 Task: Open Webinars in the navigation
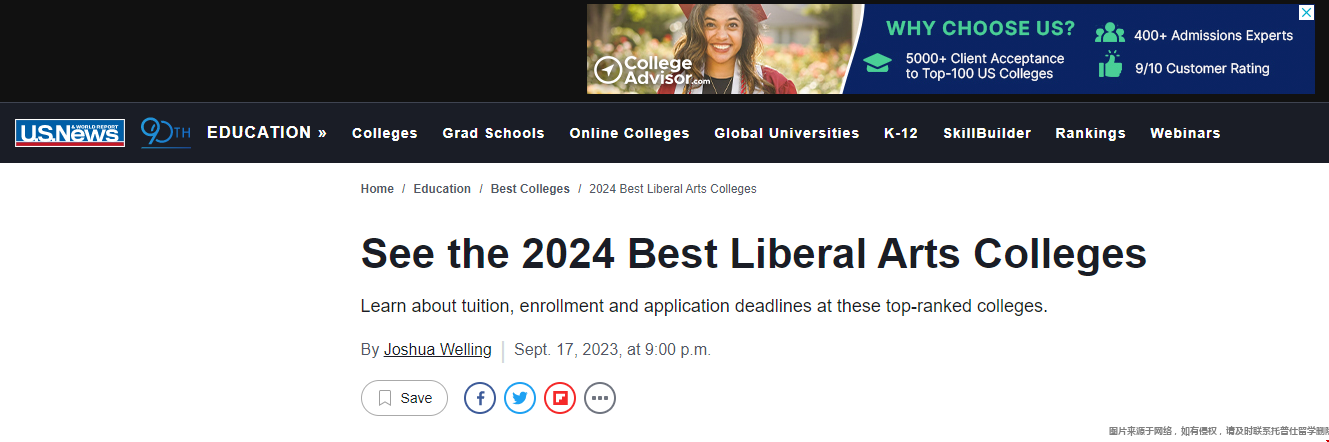1185,133
